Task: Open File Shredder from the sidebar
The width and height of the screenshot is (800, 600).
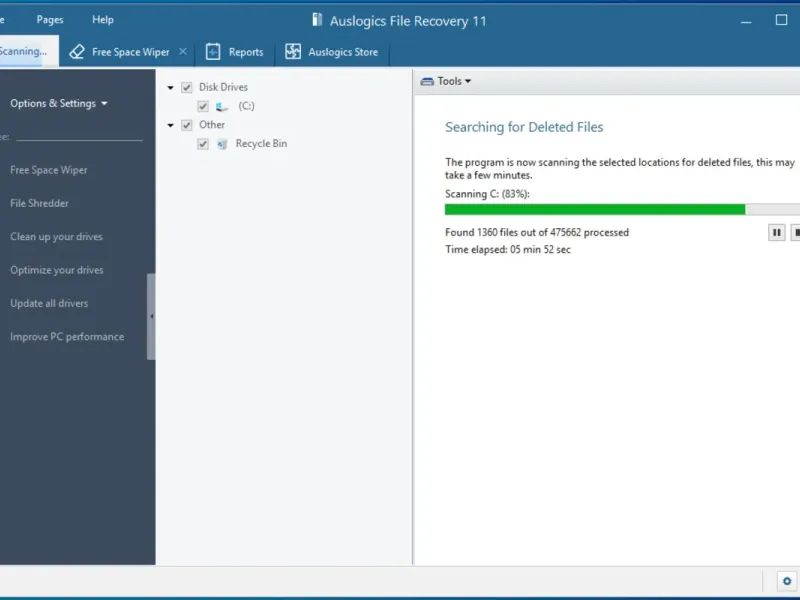Action: click(39, 203)
